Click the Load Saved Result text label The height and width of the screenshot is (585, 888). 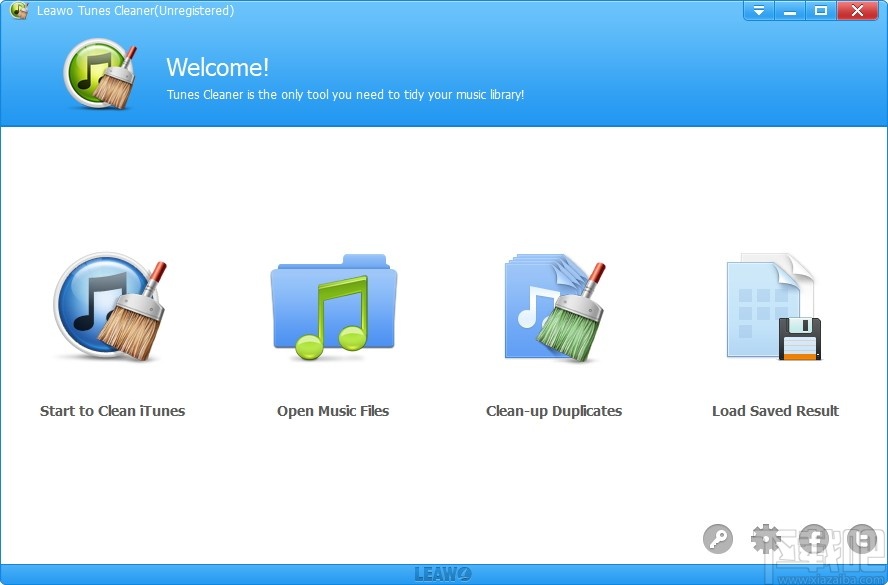775,411
